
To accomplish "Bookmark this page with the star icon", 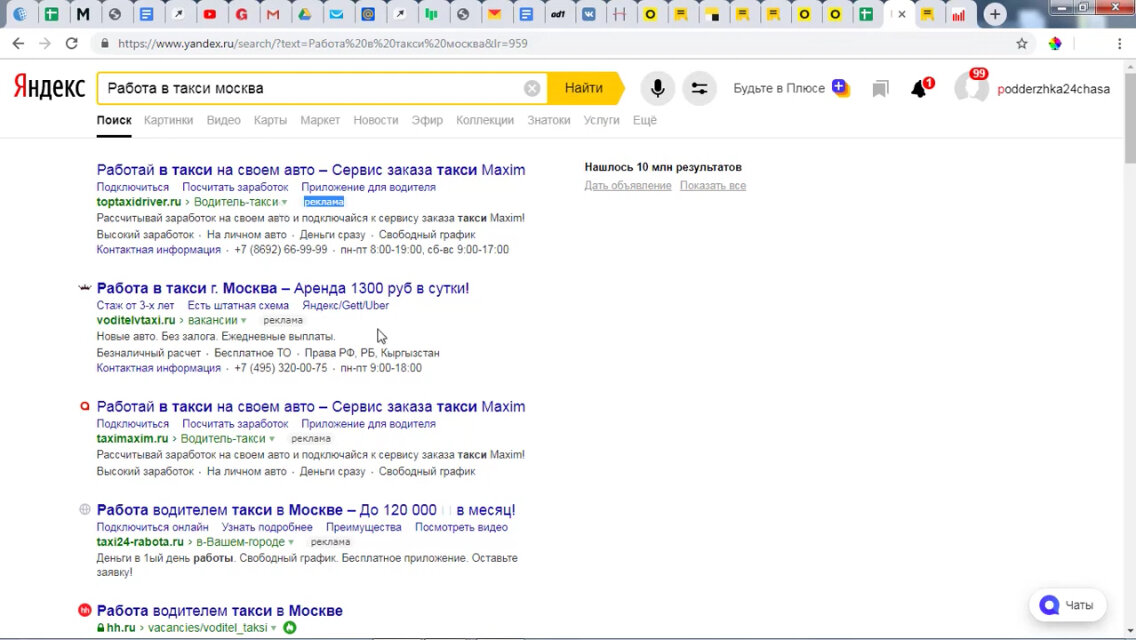I will point(1022,43).
